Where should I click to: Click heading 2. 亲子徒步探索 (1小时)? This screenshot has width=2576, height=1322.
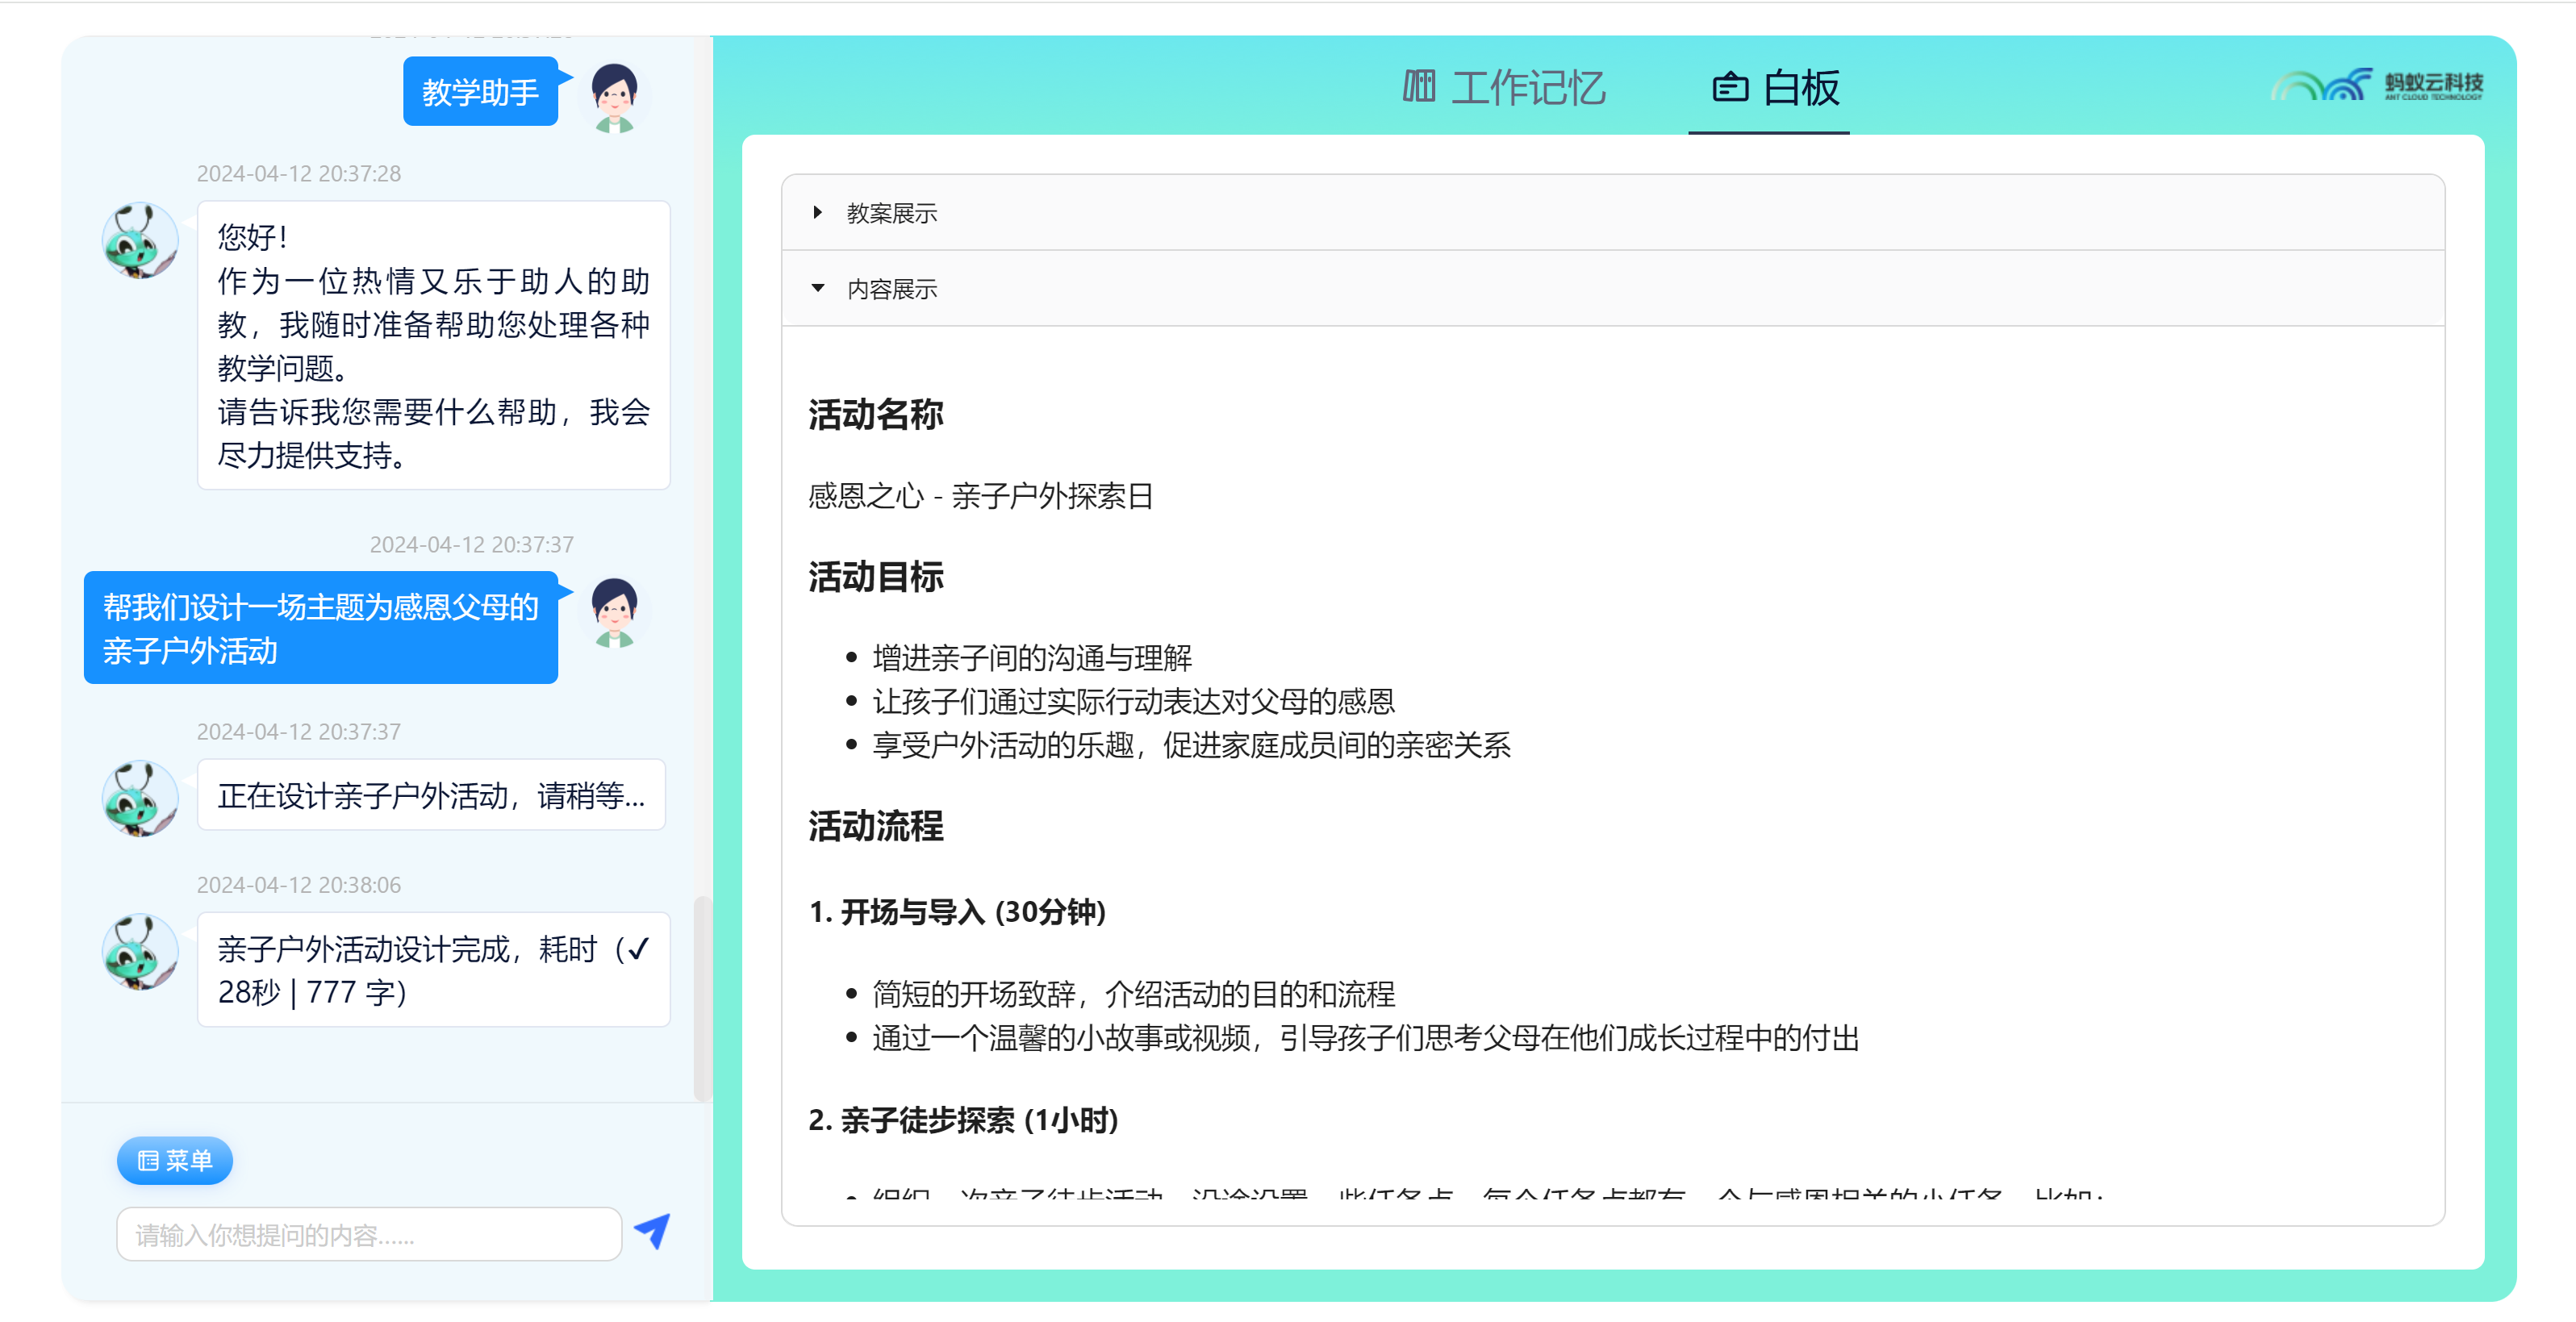click(x=963, y=1119)
